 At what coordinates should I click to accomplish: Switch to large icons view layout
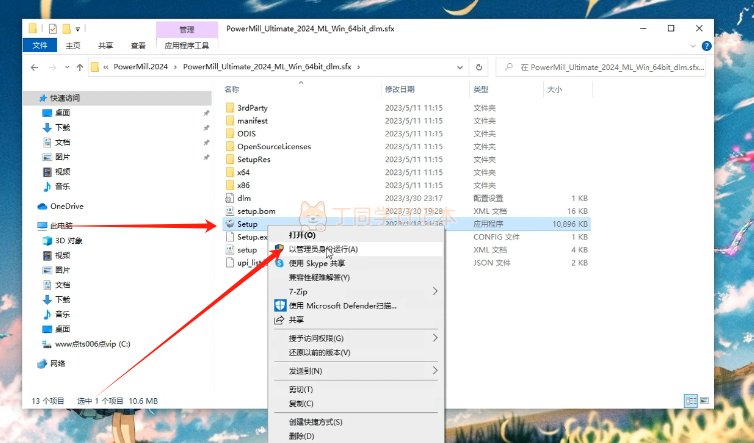coord(704,401)
